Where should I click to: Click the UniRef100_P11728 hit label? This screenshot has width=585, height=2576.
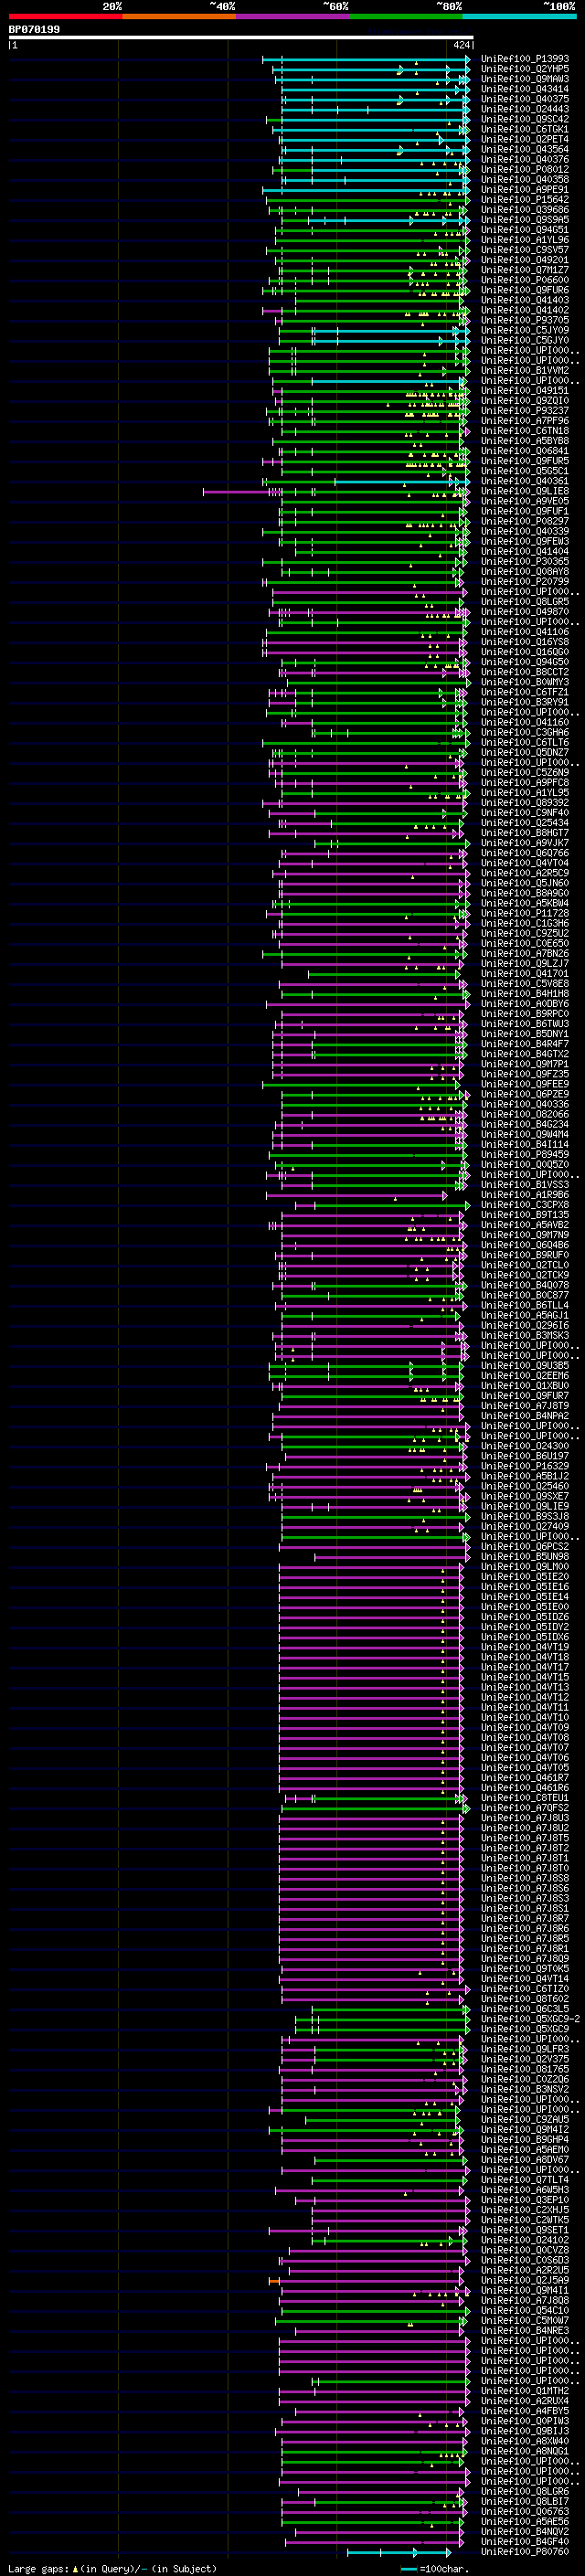pos(524,914)
